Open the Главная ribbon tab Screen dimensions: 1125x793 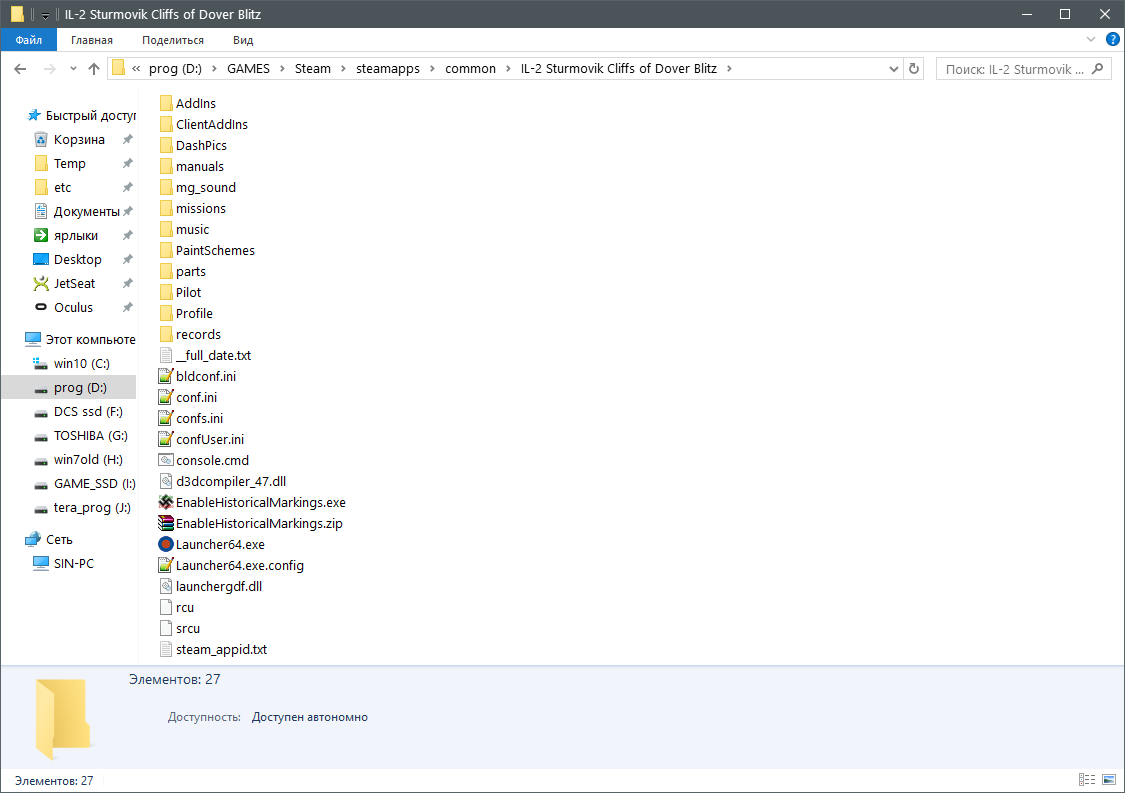click(92, 40)
